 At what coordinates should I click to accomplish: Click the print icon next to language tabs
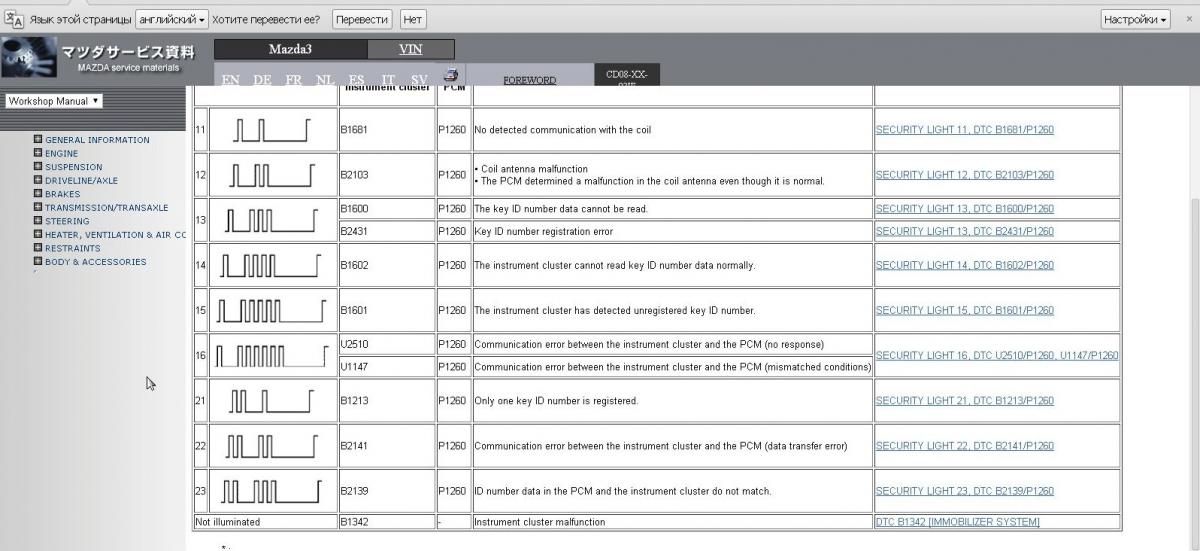point(450,75)
